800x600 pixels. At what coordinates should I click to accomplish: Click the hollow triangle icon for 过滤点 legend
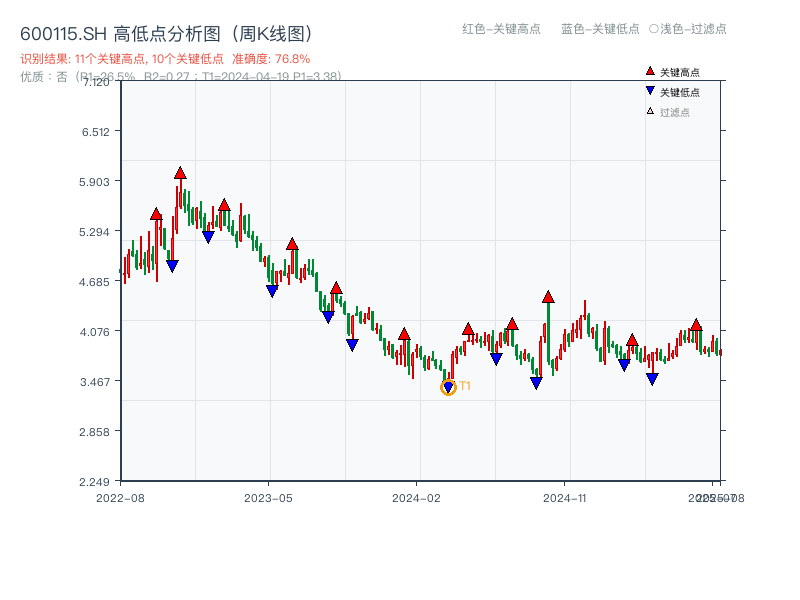(x=650, y=111)
